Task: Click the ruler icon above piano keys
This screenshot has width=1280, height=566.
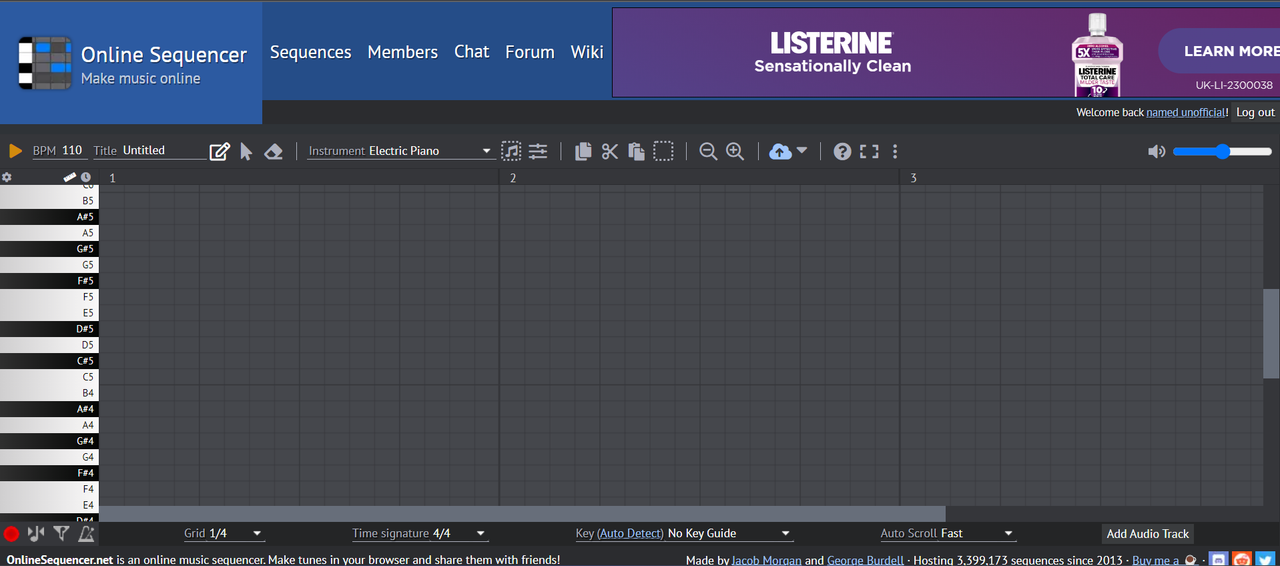Action: click(x=70, y=177)
